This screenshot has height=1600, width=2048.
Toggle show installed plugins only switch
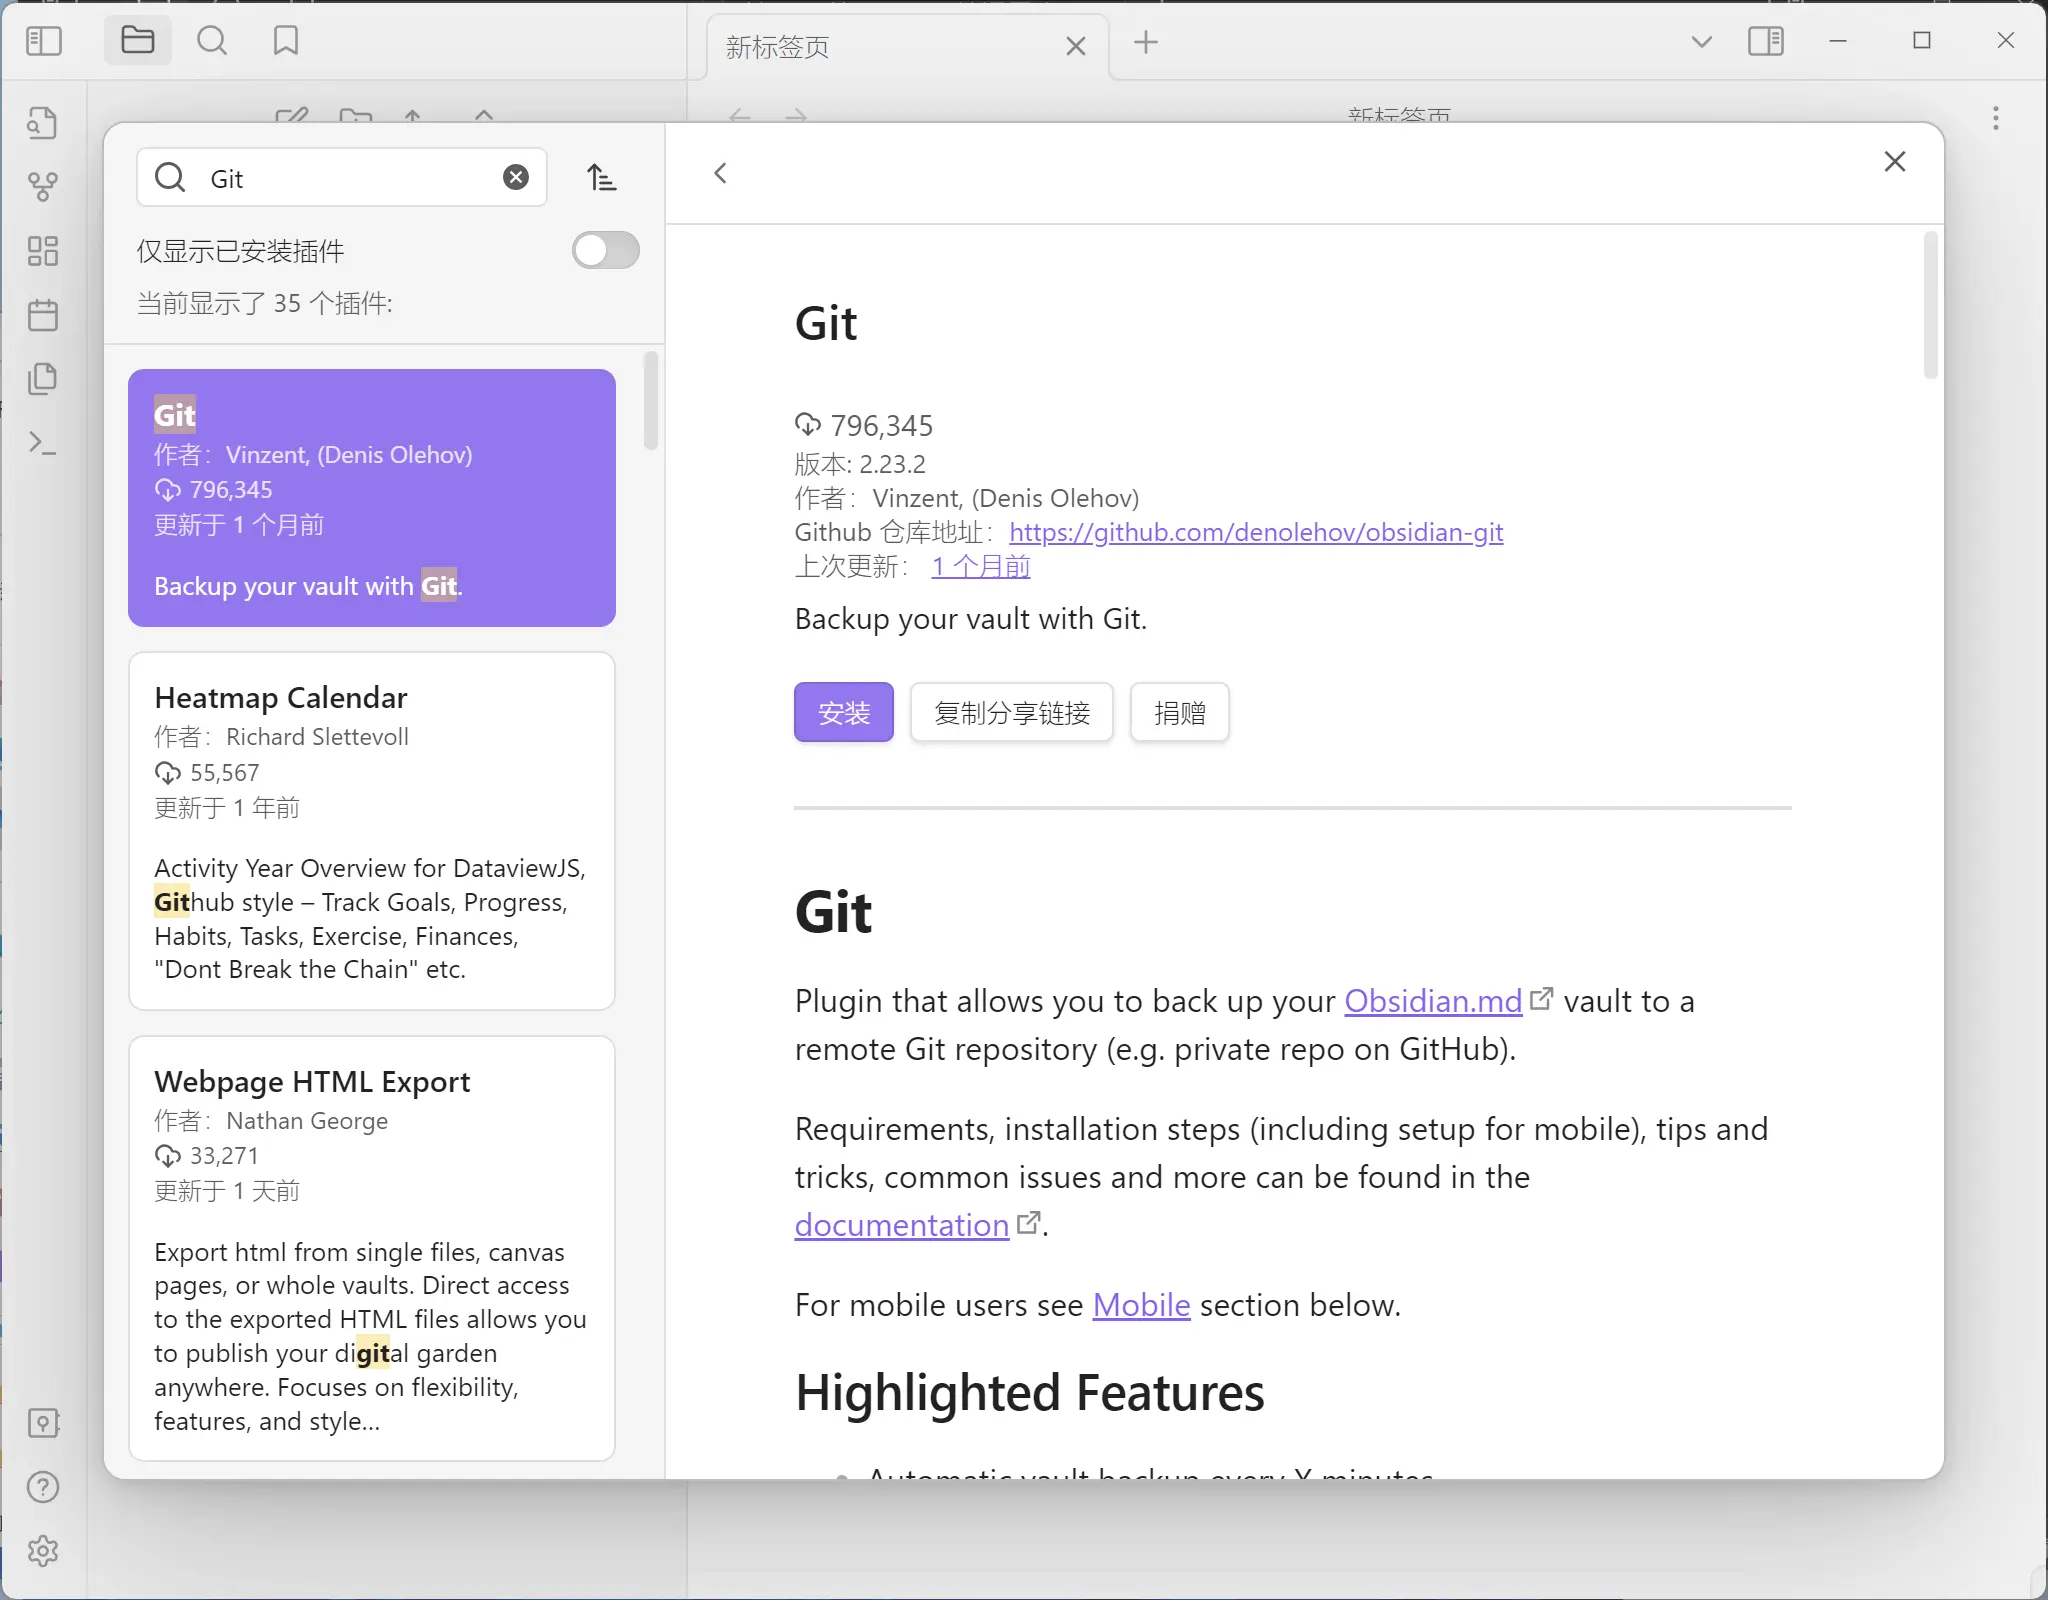[x=605, y=250]
